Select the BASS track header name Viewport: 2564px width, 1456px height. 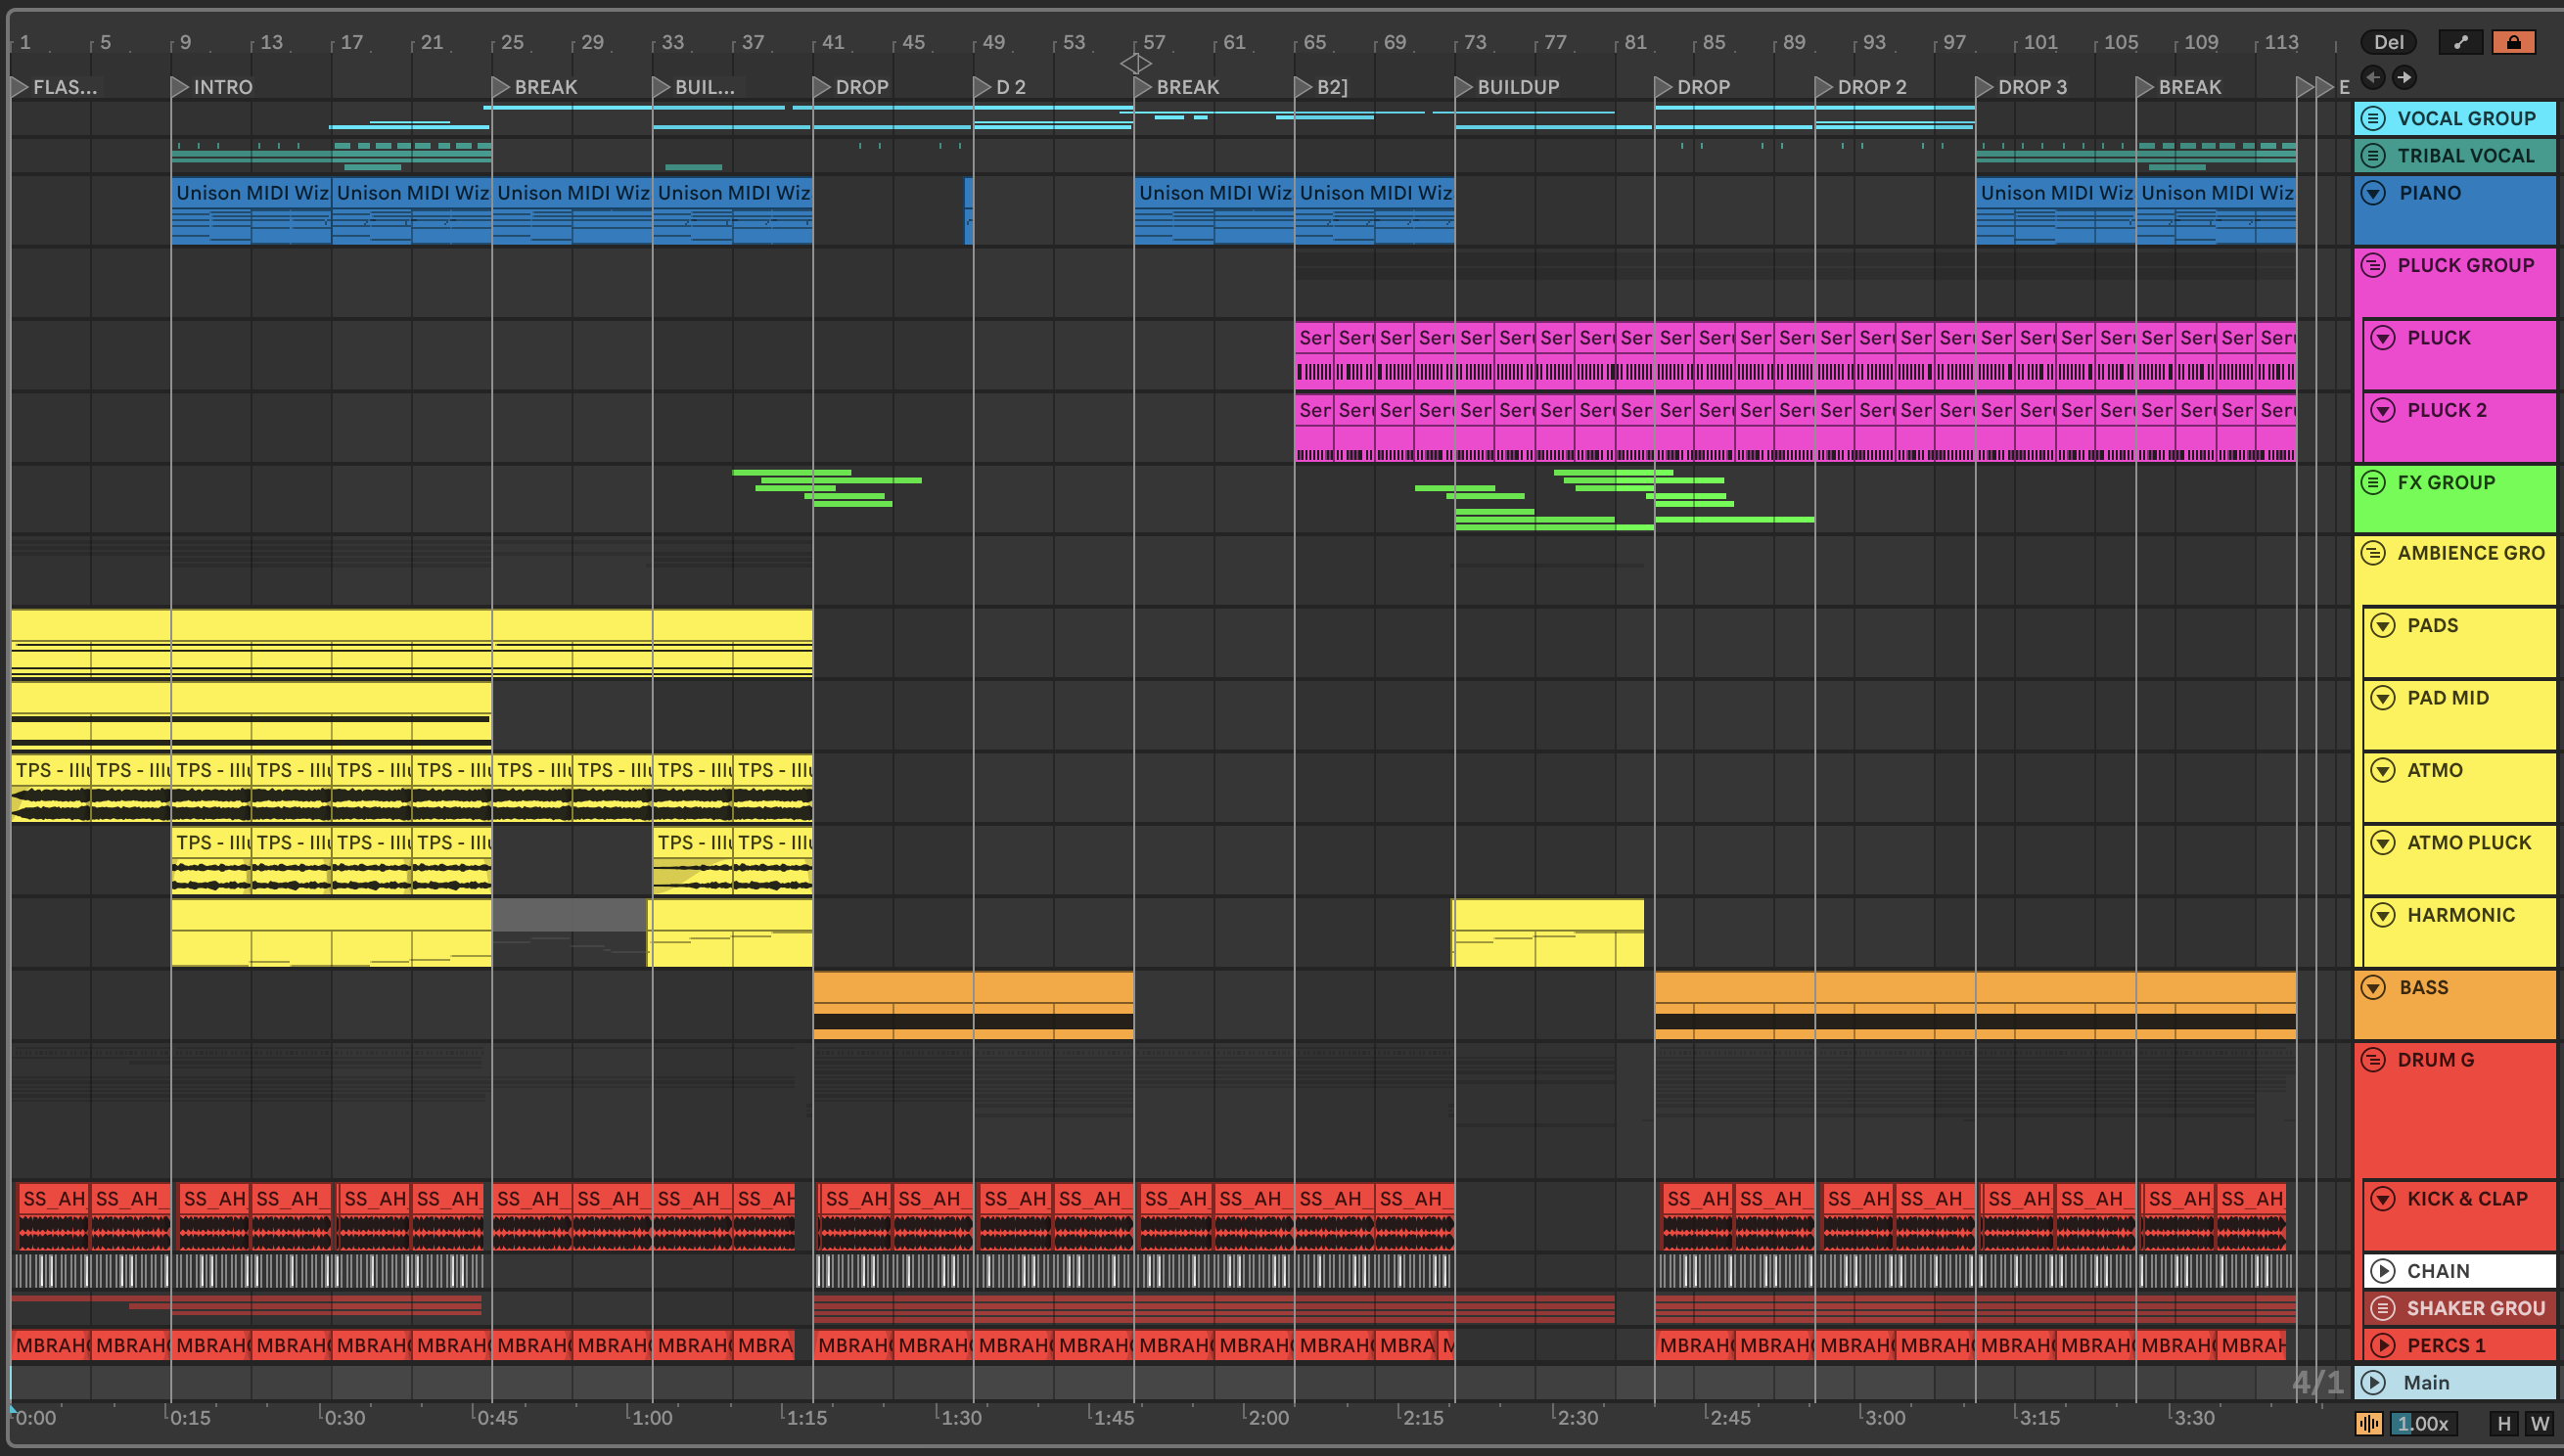coord(2424,987)
